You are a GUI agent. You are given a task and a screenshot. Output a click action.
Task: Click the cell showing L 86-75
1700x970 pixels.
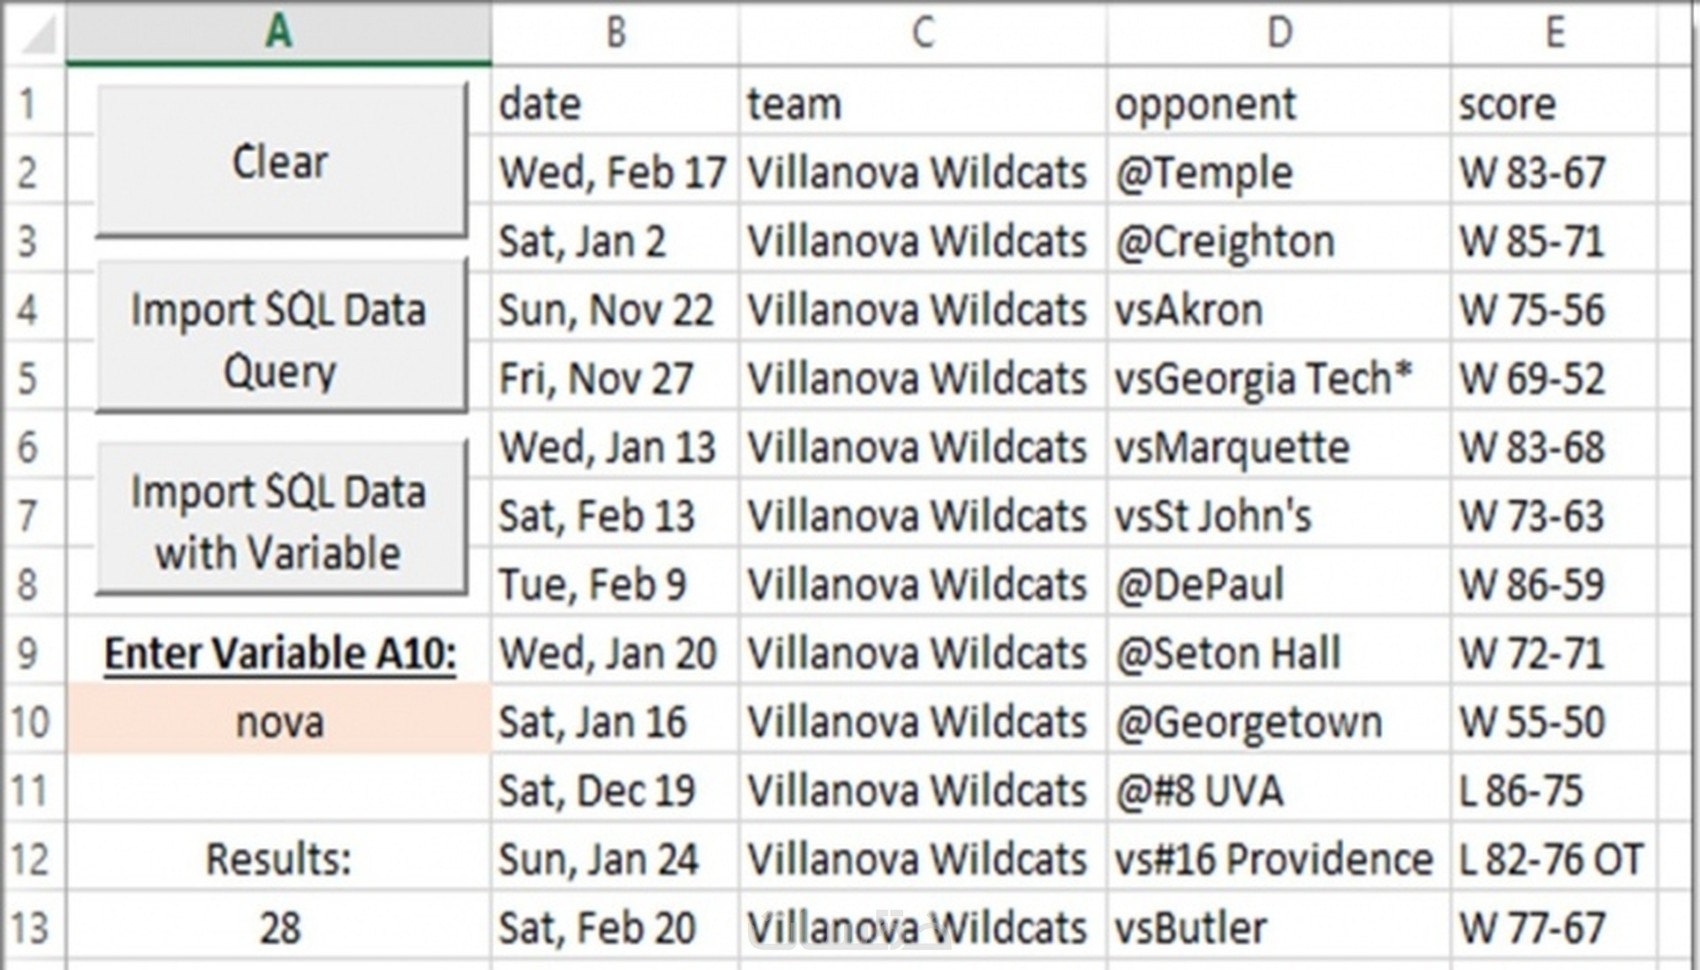1554,791
